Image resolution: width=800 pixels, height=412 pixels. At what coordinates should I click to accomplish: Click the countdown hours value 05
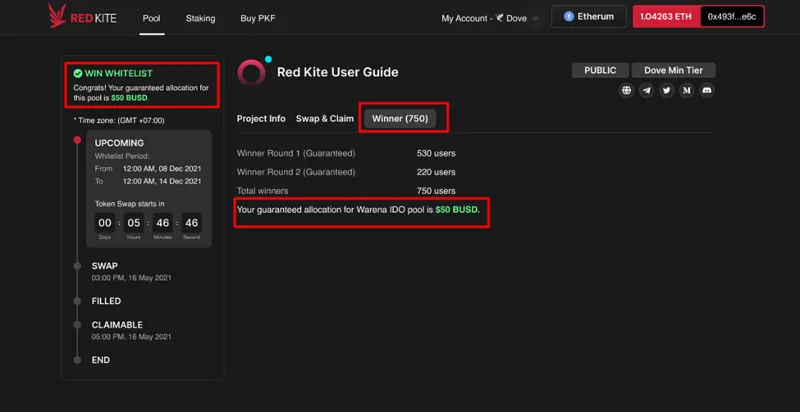pyautogui.click(x=134, y=223)
